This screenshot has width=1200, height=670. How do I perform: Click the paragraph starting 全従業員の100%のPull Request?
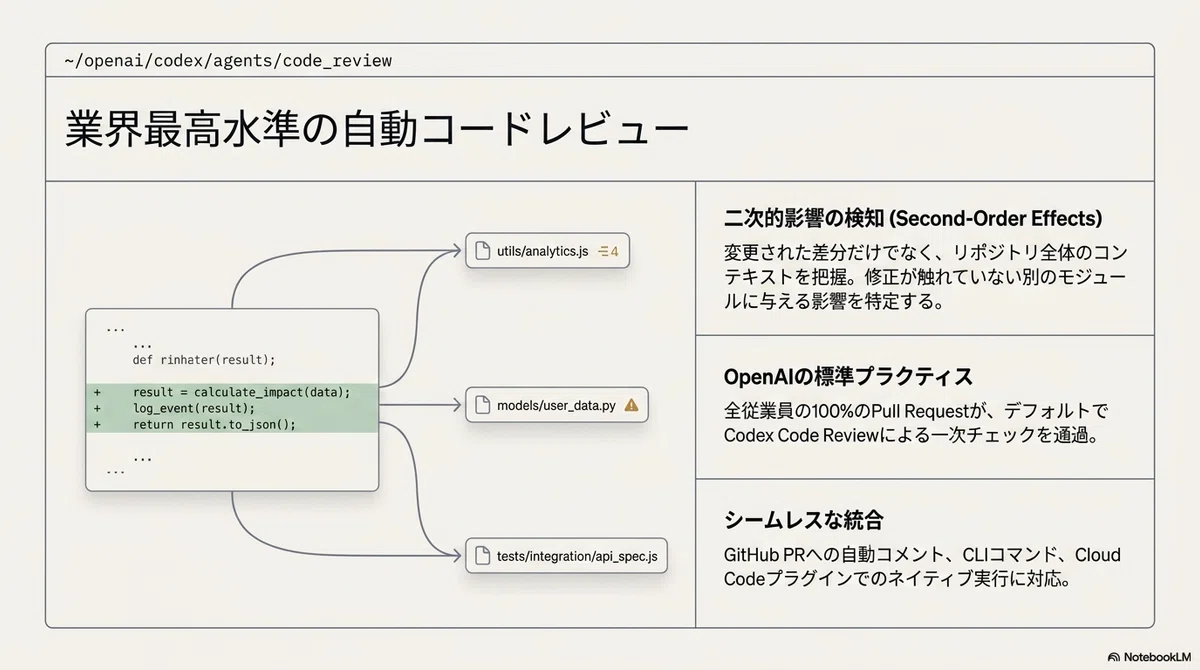tap(917, 423)
